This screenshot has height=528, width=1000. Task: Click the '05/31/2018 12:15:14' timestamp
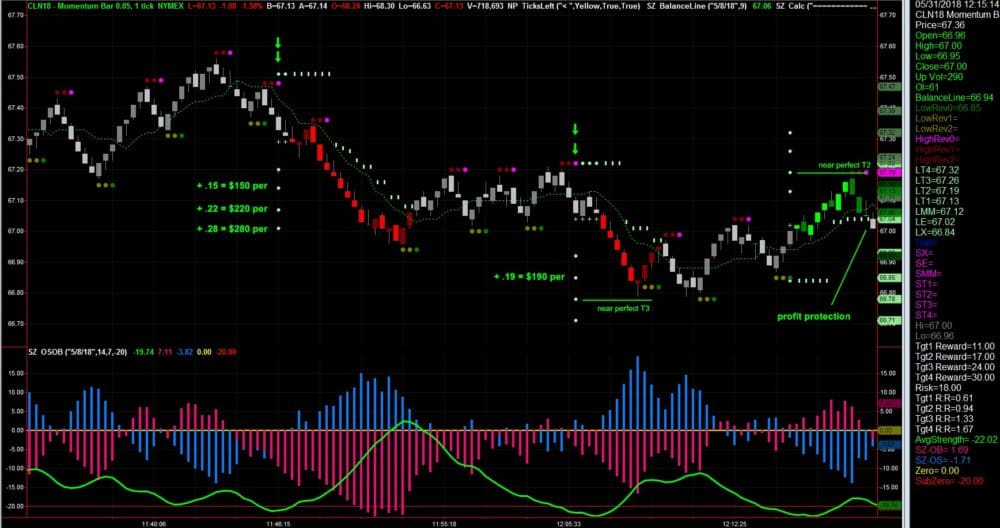(x=957, y=4)
